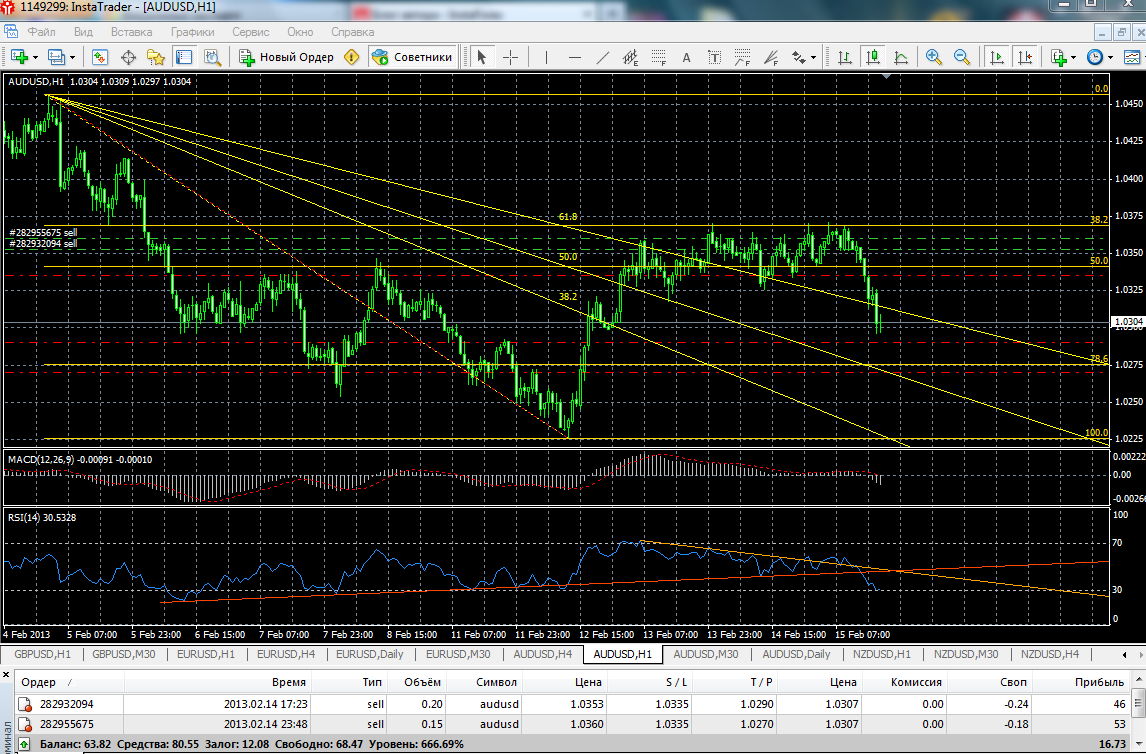Select the Text tool (A)
The image size is (1146, 754).
(x=686, y=57)
